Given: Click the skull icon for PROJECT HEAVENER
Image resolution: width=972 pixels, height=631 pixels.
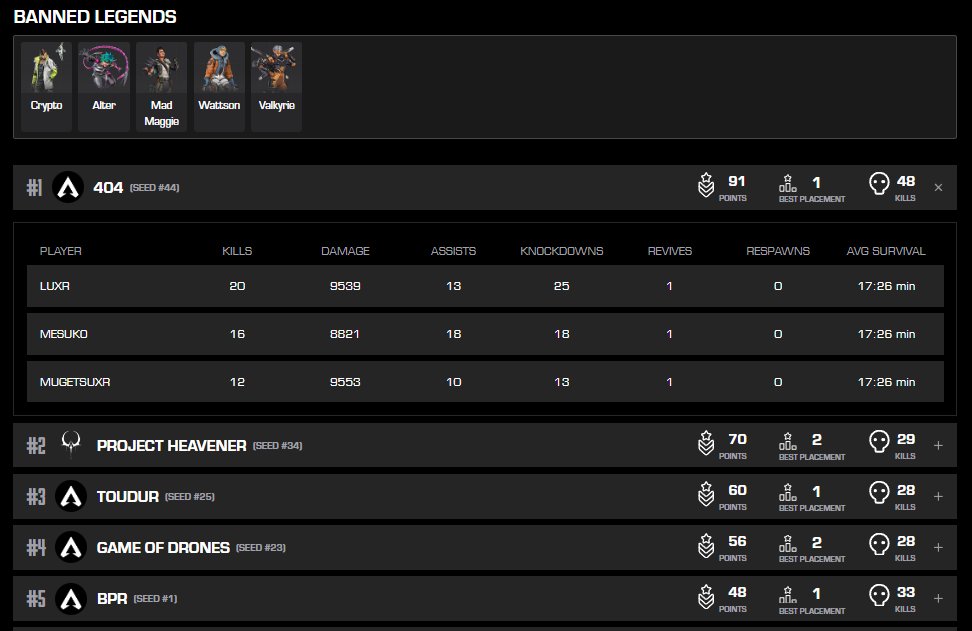Looking at the screenshot, I should pos(879,441).
